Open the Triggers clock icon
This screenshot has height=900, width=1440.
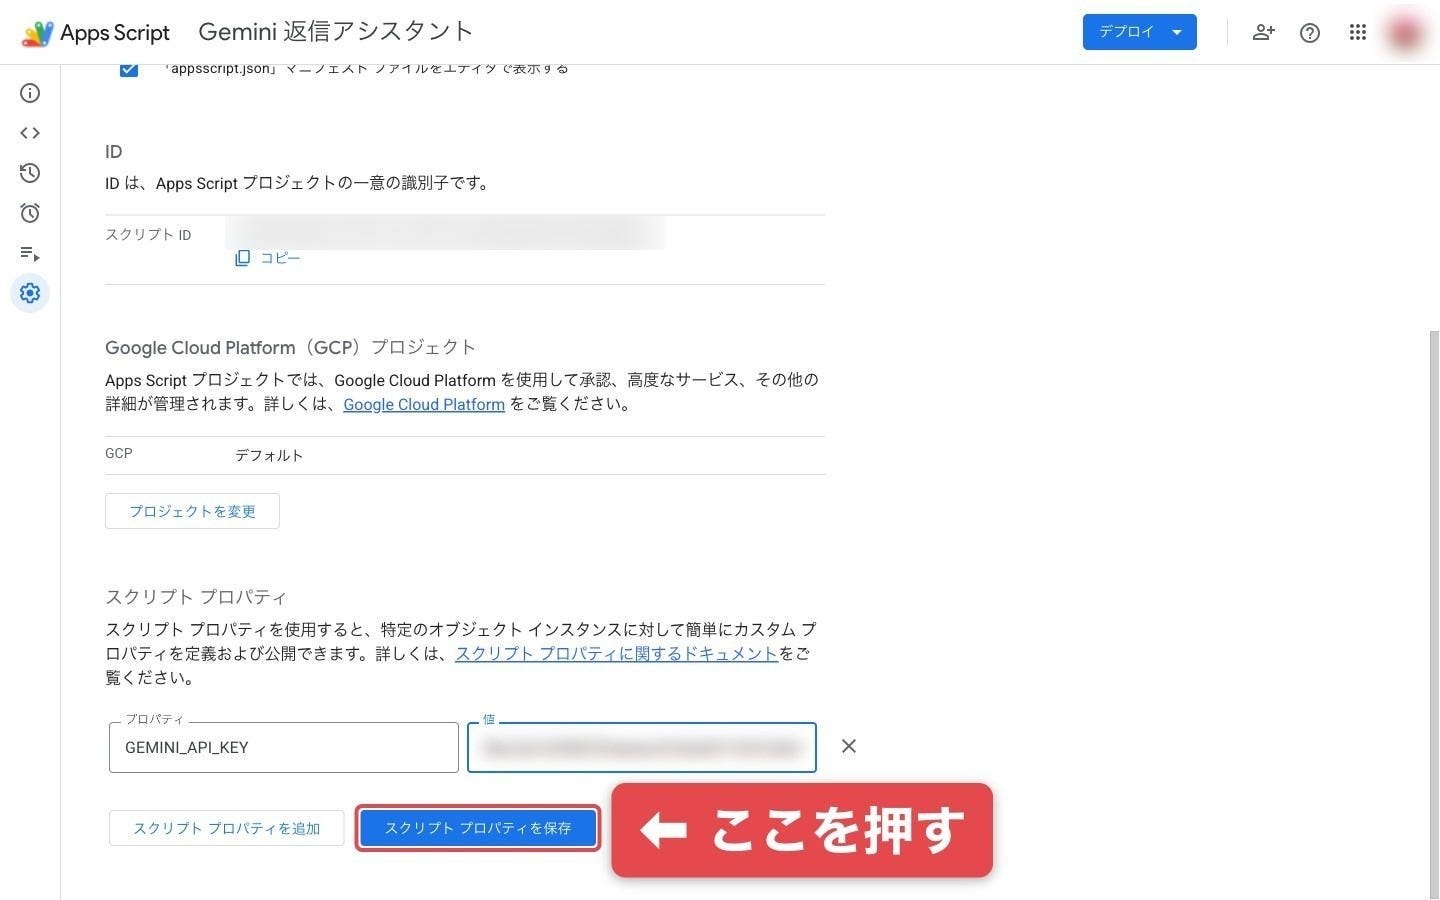click(x=30, y=213)
